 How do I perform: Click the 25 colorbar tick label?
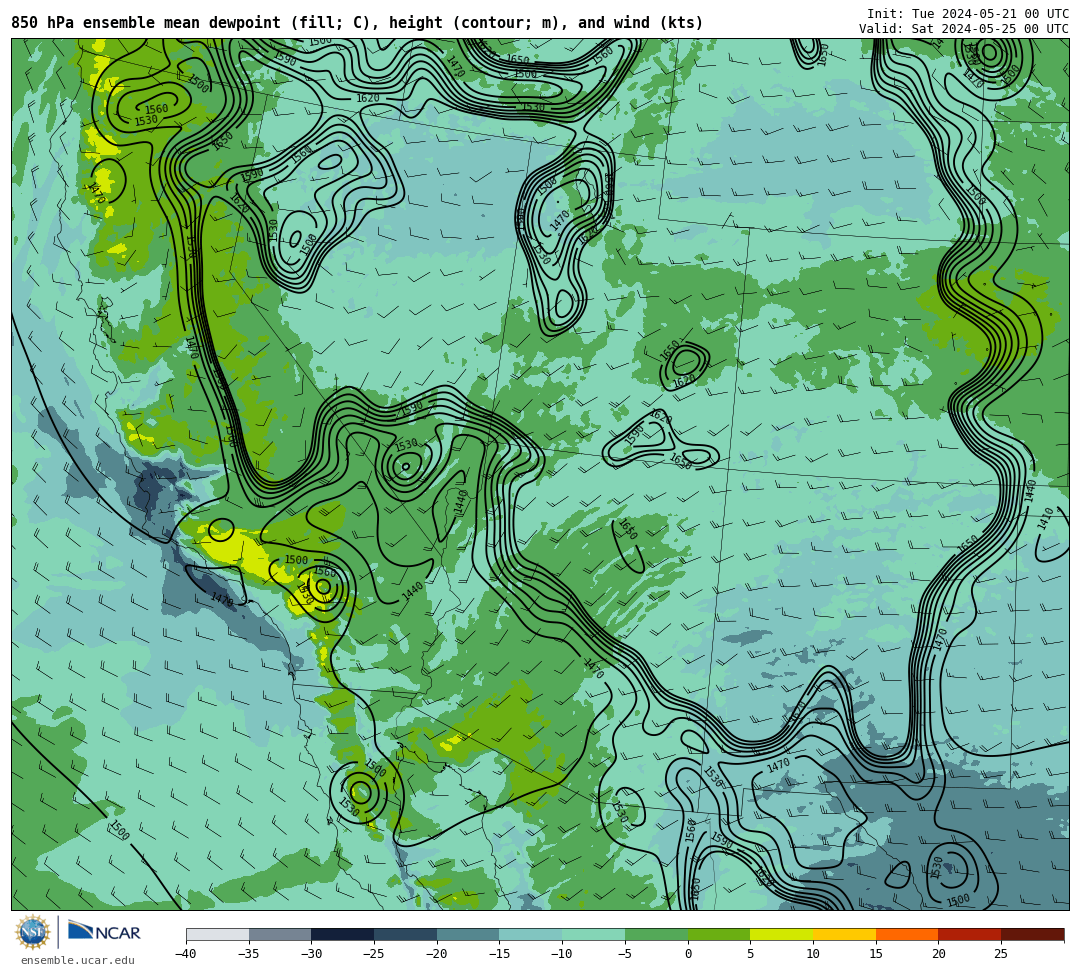(x=1001, y=954)
